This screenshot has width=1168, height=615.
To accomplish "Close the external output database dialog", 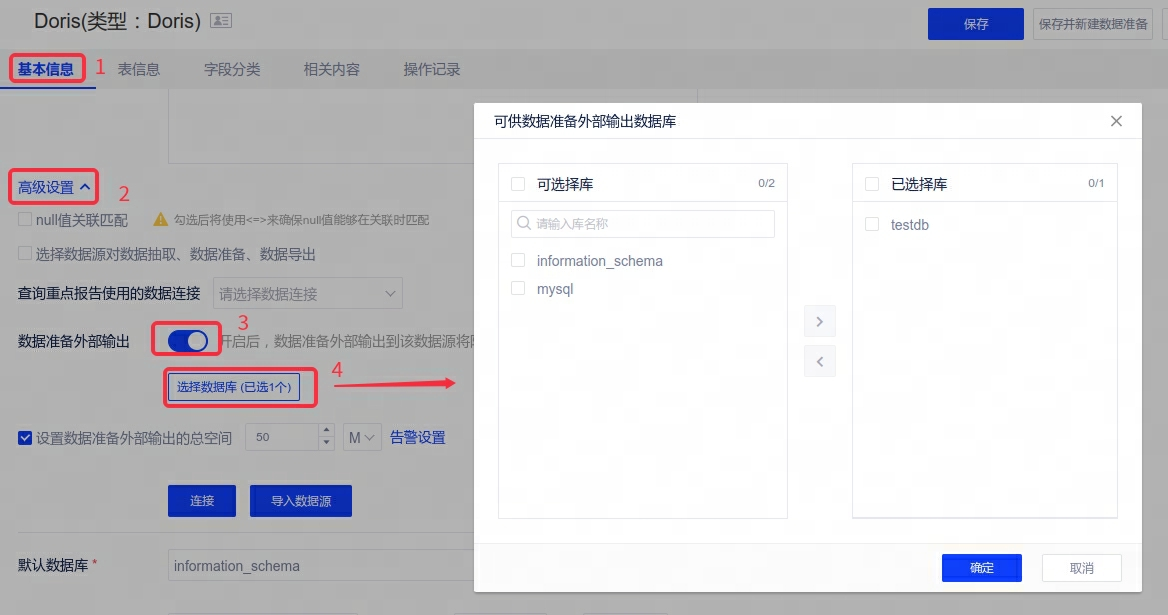I will (1117, 121).
